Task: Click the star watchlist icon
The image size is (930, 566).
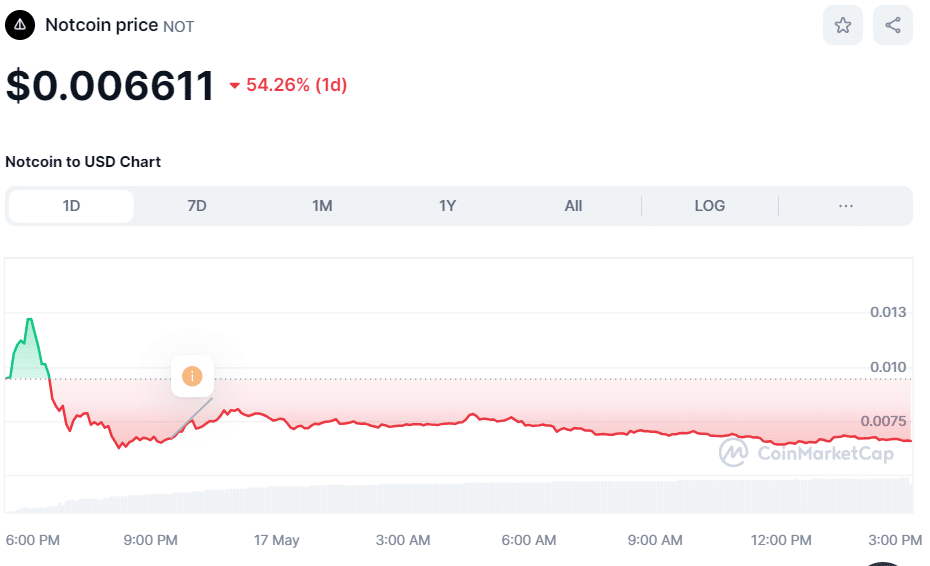Action: point(843,25)
